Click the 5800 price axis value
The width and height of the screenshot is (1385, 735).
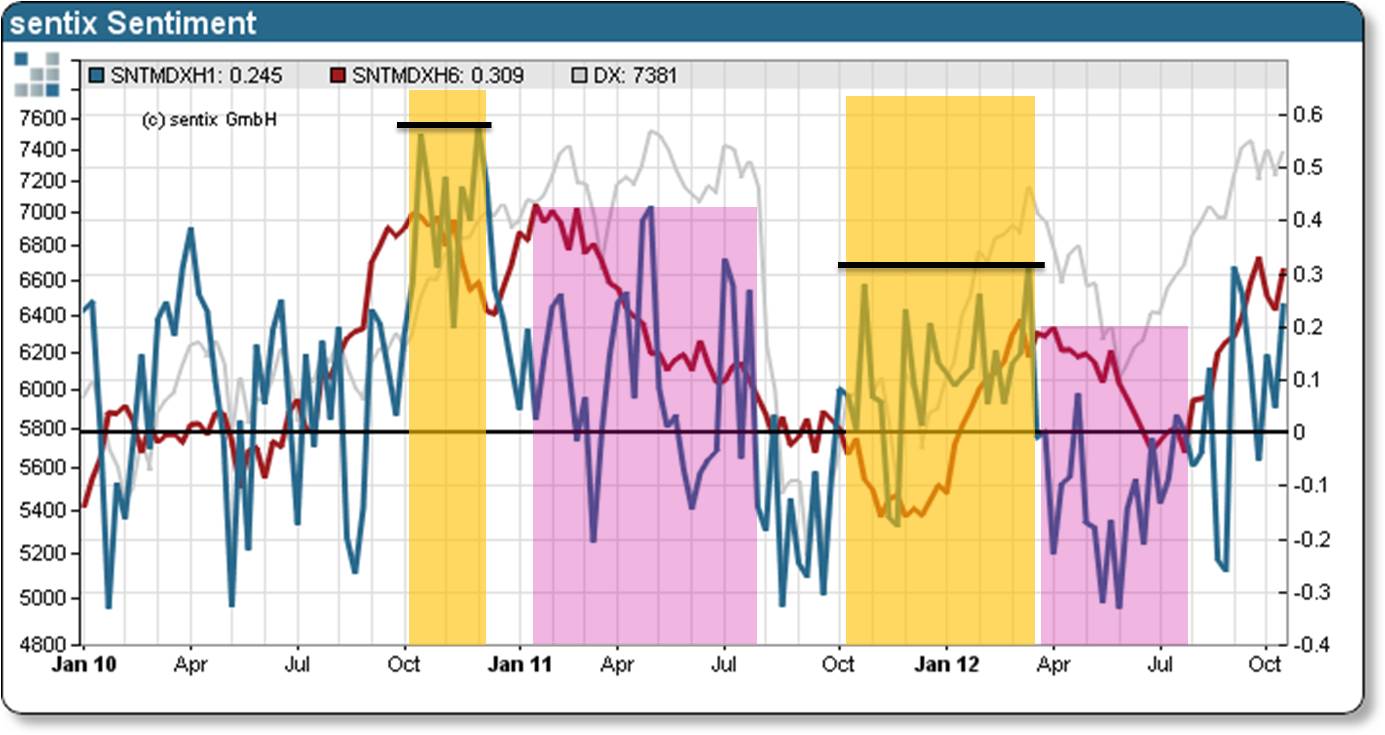pyautogui.click(x=41, y=430)
